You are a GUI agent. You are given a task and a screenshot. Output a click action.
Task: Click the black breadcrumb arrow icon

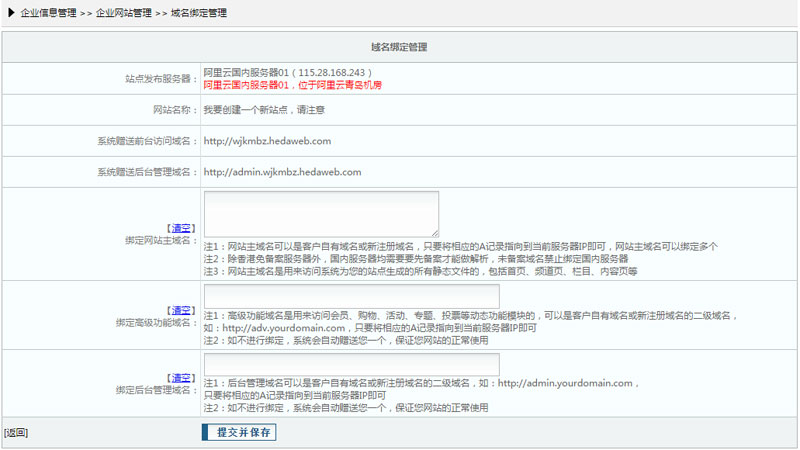tap(11, 13)
